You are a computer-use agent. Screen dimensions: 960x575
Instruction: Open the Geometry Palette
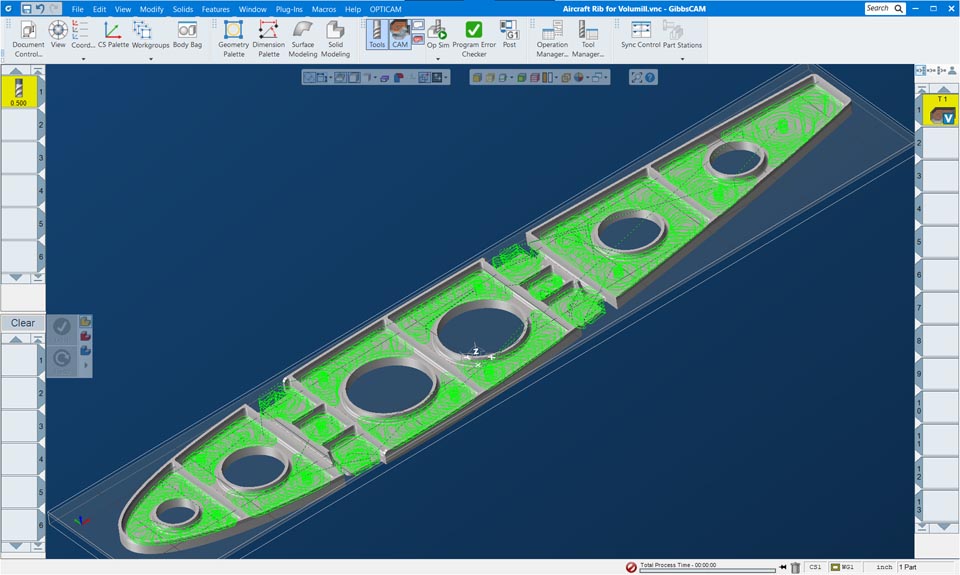[233, 38]
